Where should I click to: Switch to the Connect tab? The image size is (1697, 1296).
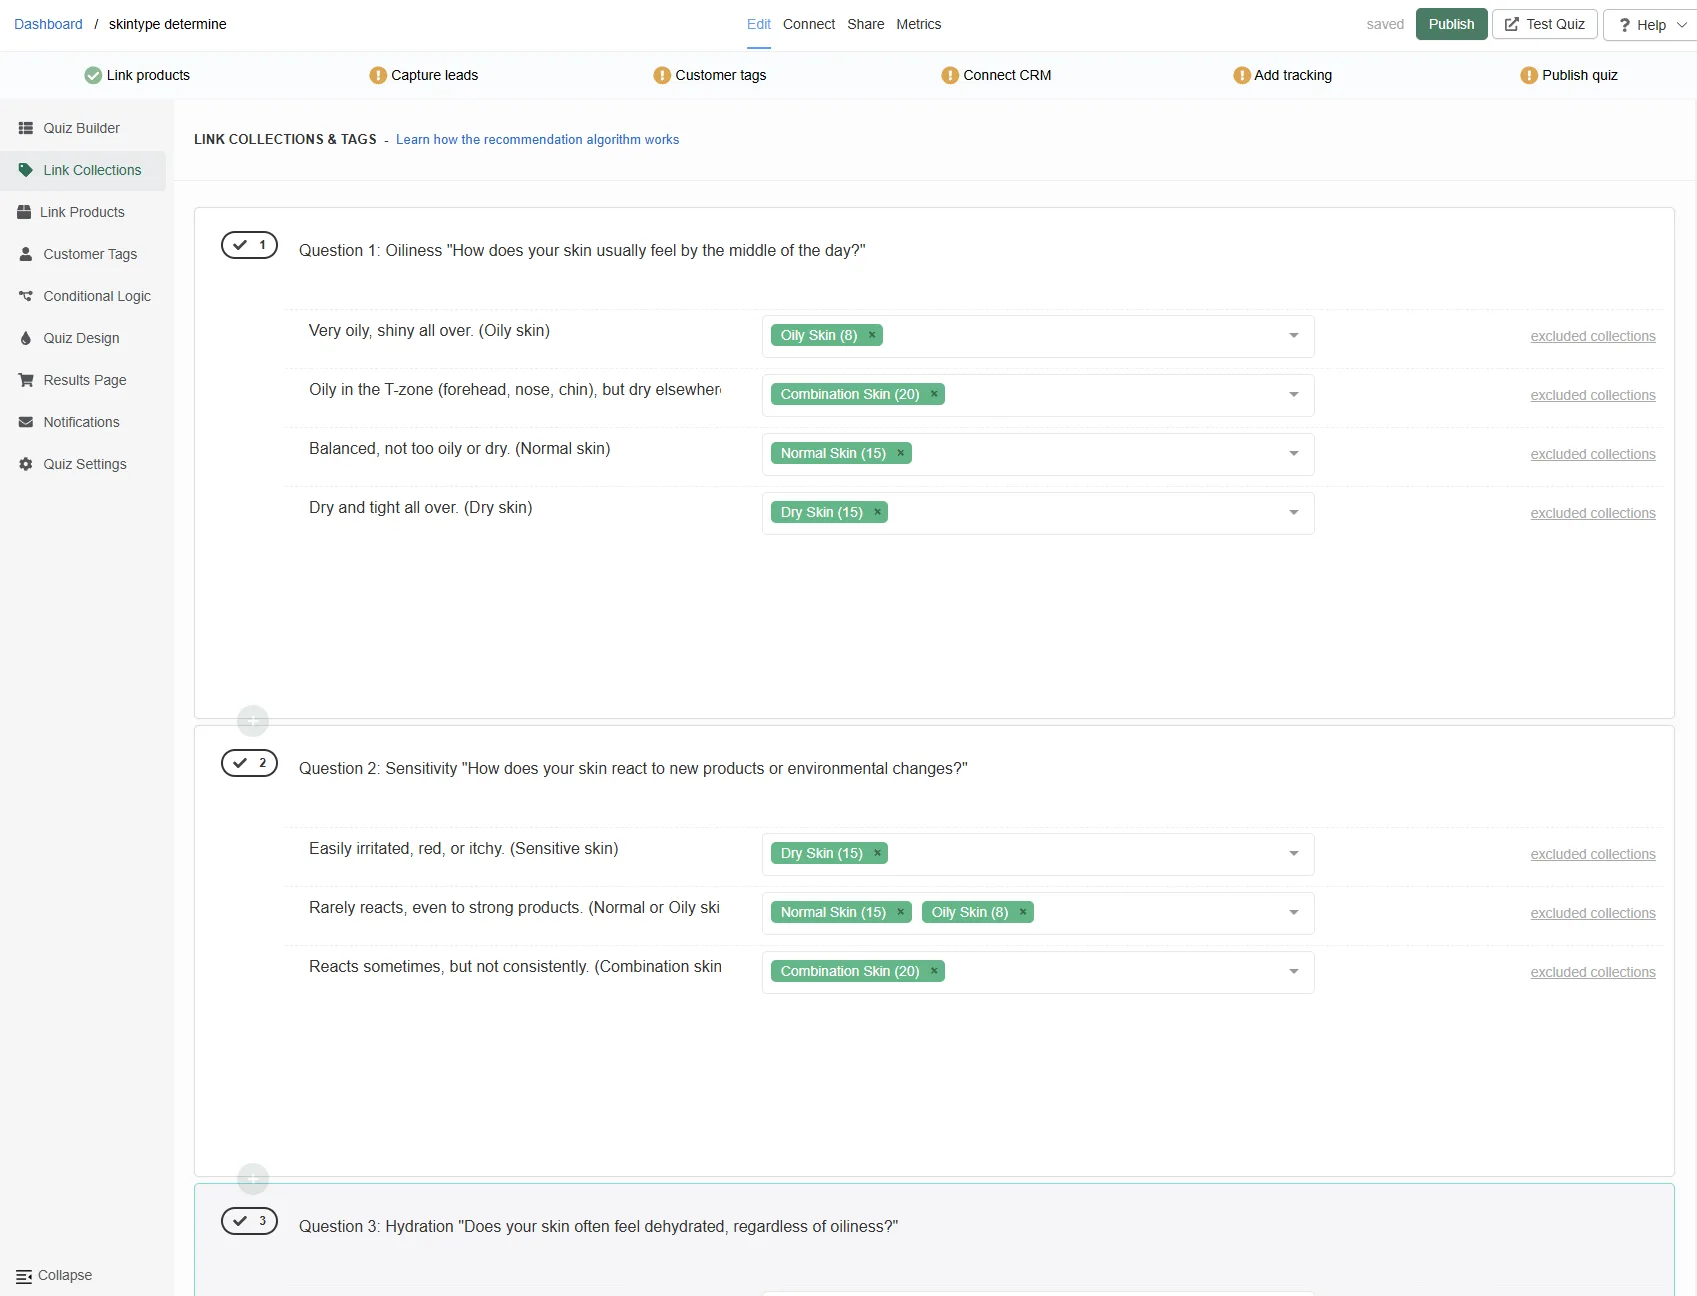click(x=809, y=24)
